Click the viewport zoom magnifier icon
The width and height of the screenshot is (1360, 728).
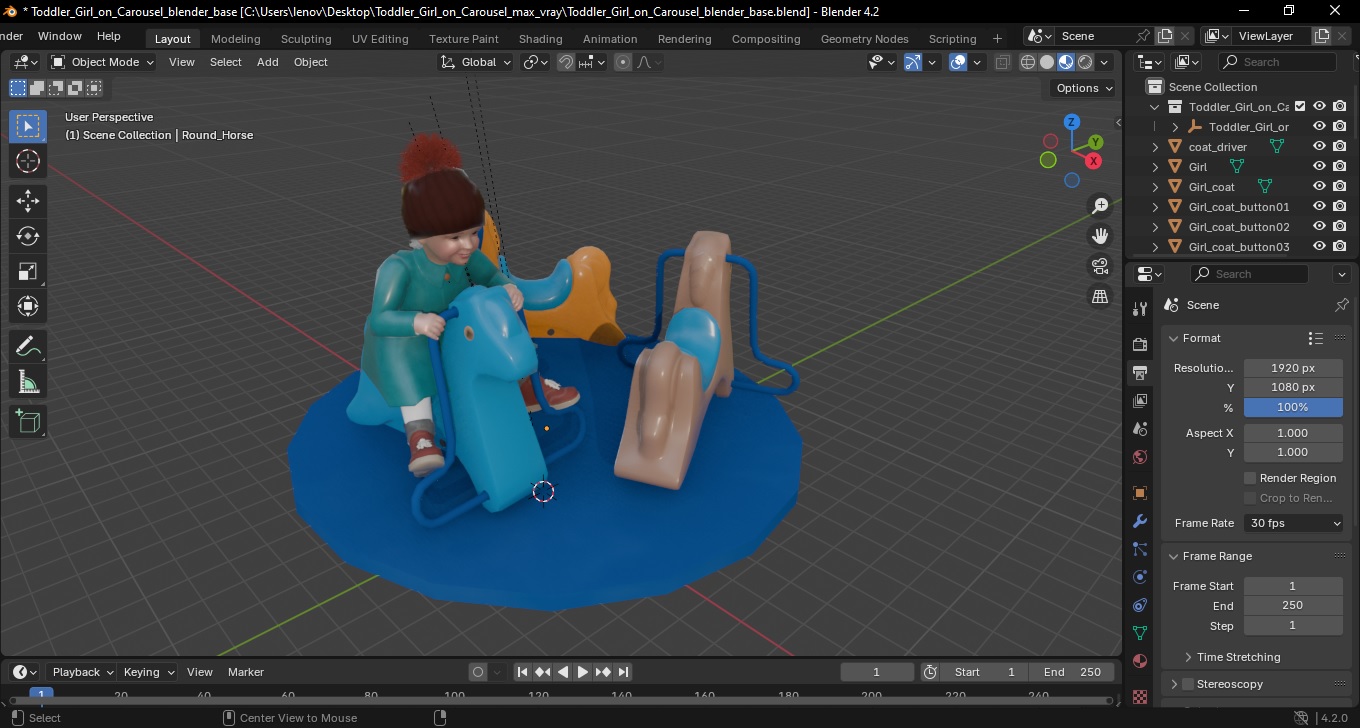point(1100,206)
